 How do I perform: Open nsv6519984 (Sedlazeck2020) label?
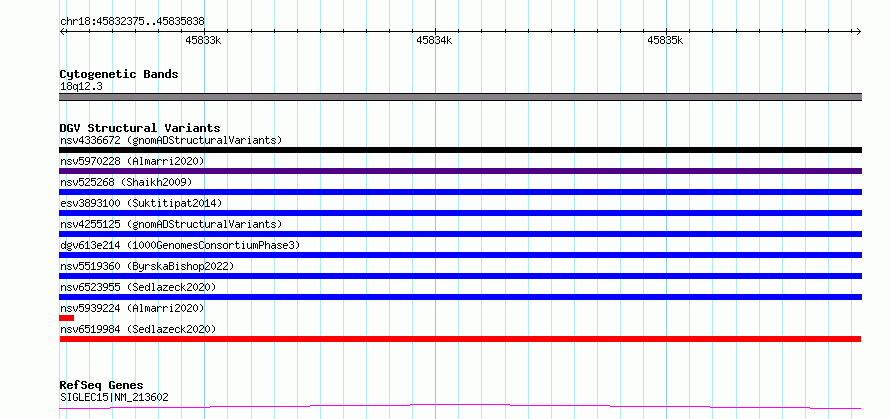point(138,329)
